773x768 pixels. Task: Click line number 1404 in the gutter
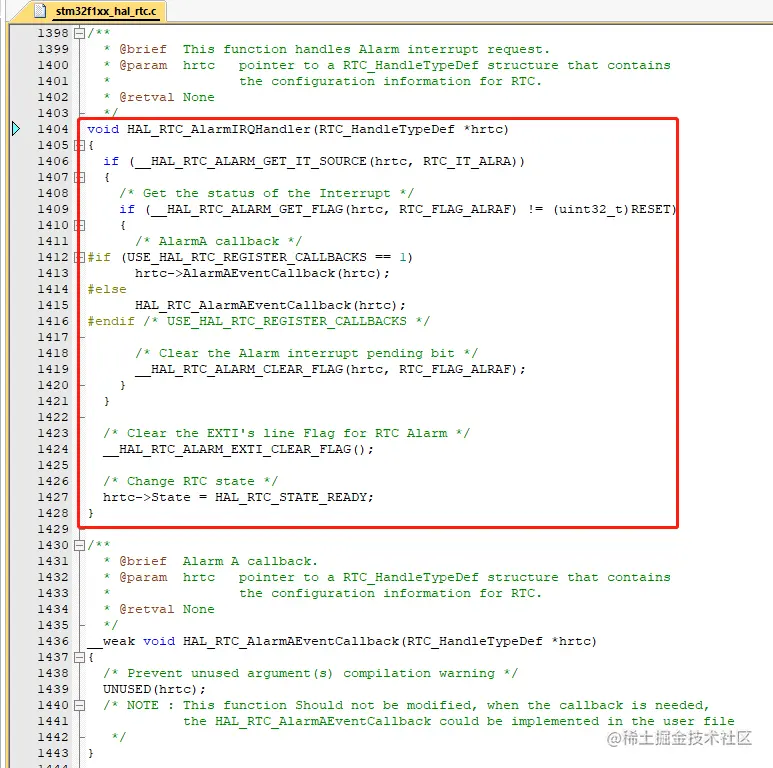[x=53, y=129]
